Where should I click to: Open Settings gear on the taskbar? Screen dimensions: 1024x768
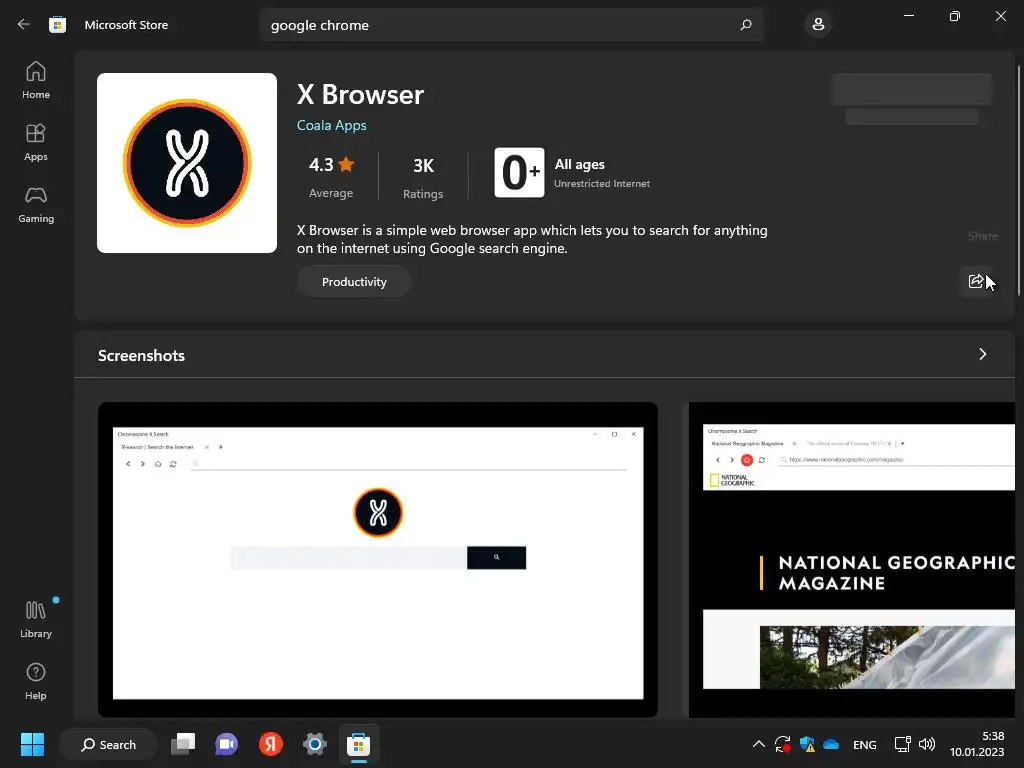tap(314, 744)
